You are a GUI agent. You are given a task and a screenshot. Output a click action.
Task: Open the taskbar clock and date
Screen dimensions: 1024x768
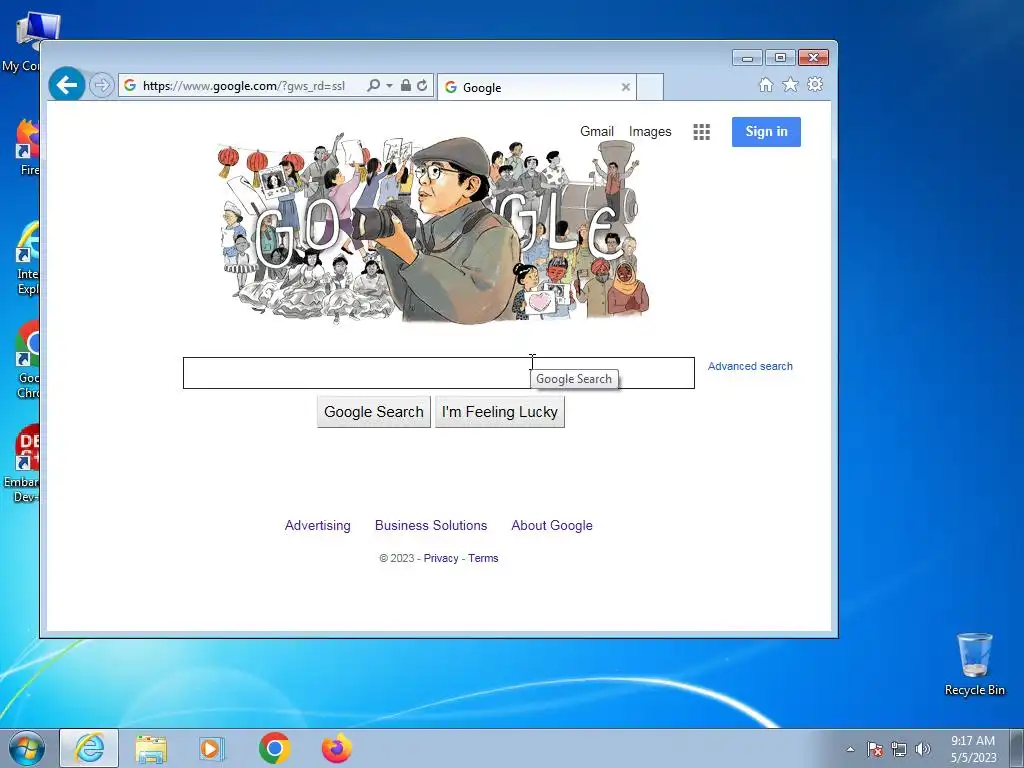[973, 749]
